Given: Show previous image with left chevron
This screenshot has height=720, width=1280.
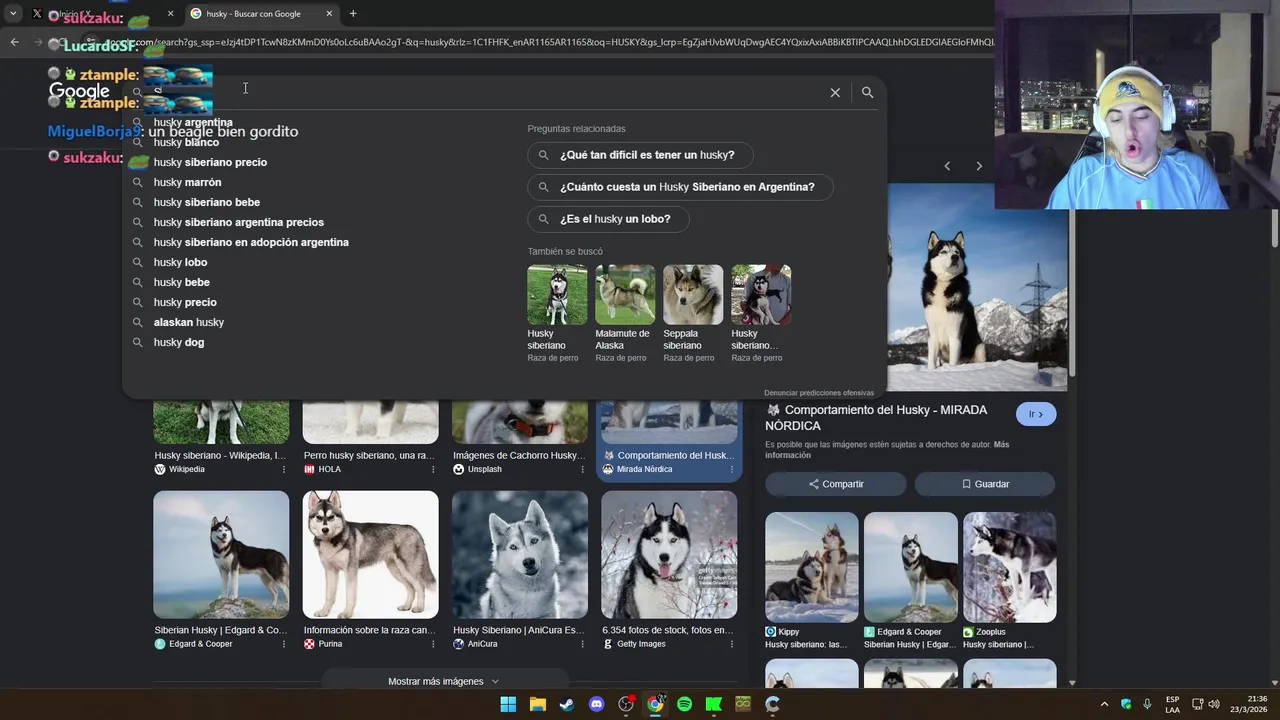Looking at the screenshot, I should click(947, 166).
